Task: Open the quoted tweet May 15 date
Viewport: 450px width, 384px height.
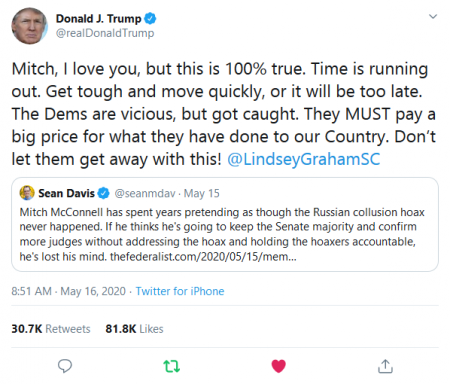Action: [x=202, y=193]
